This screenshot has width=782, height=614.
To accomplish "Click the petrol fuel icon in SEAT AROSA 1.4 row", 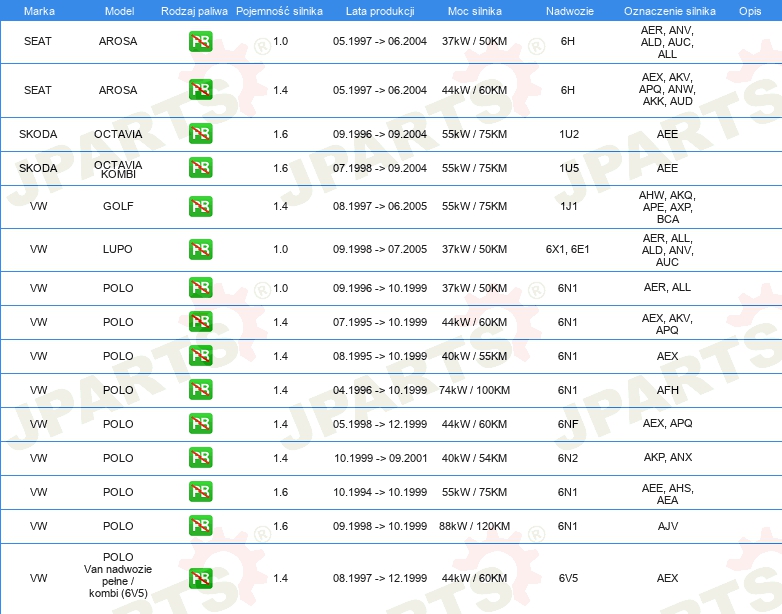I will coord(200,90).
